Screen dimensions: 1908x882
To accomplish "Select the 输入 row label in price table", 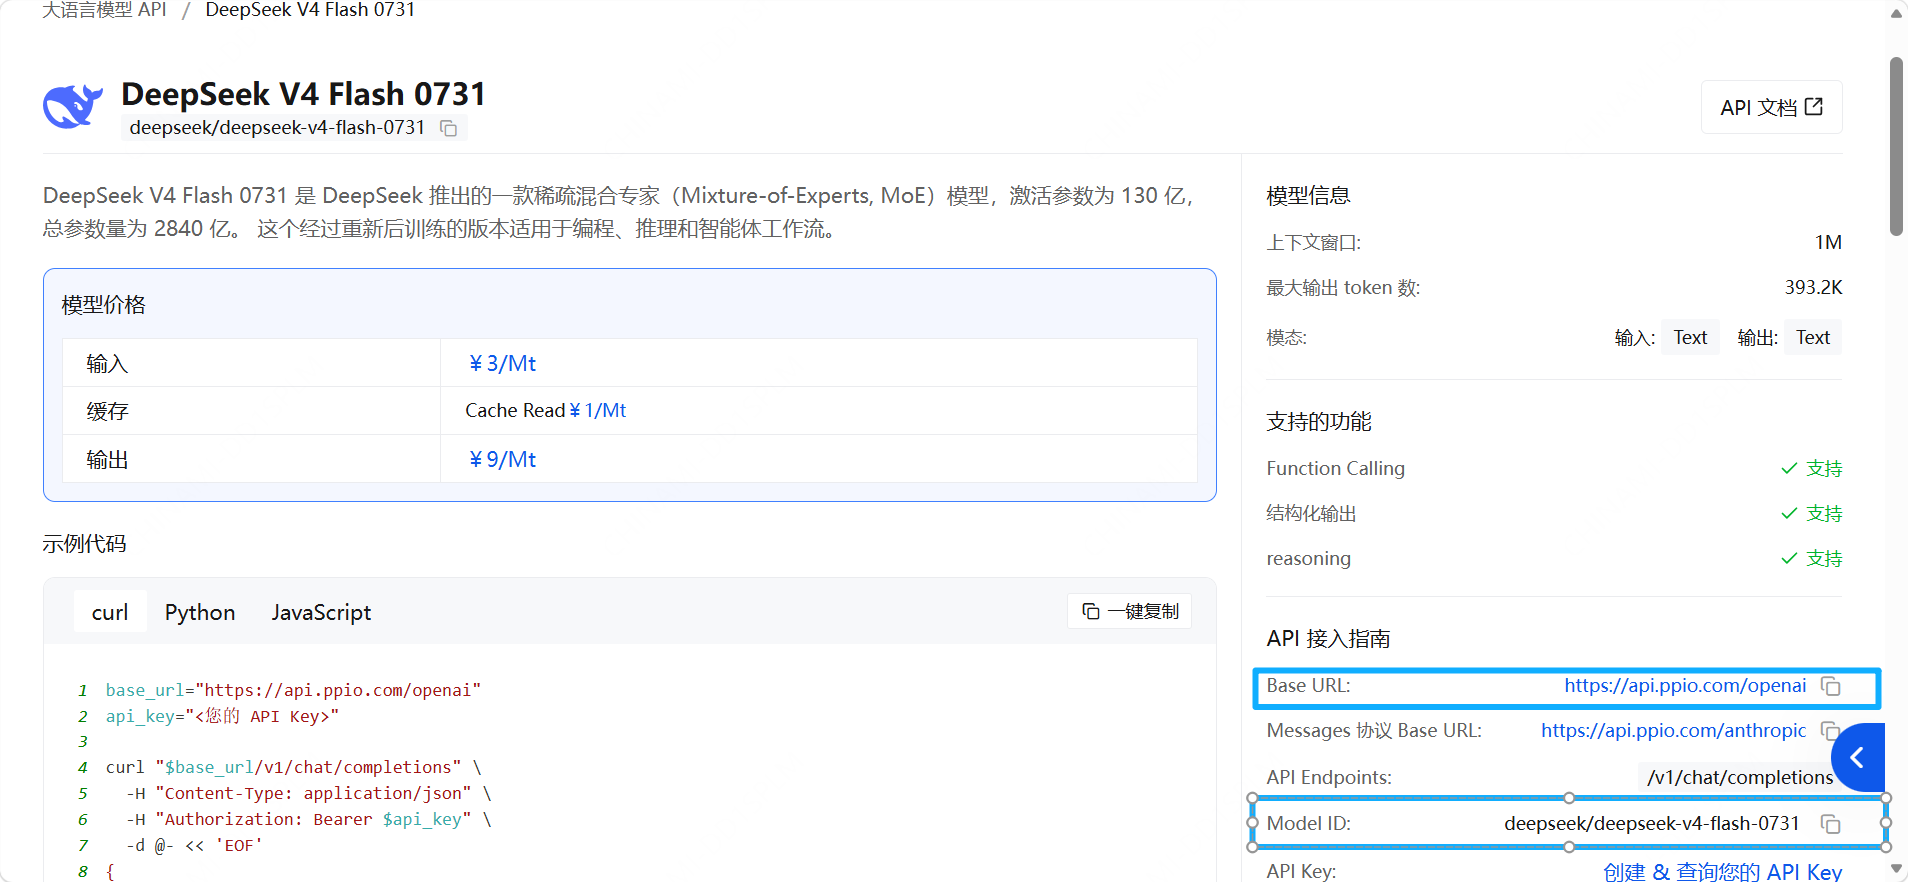I will tap(107, 364).
